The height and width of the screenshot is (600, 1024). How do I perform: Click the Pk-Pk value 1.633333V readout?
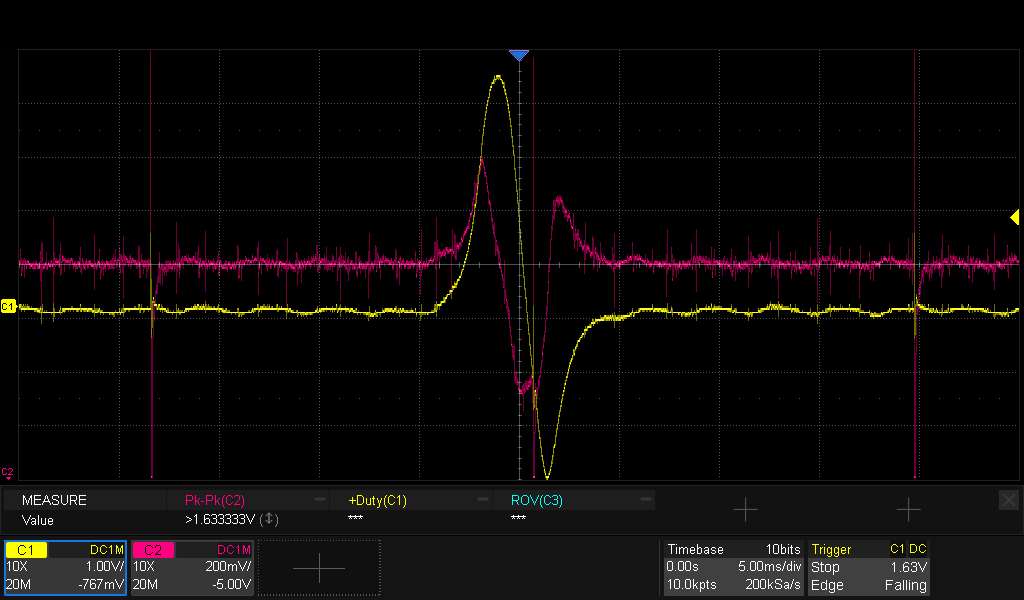[x=222, y=520]
